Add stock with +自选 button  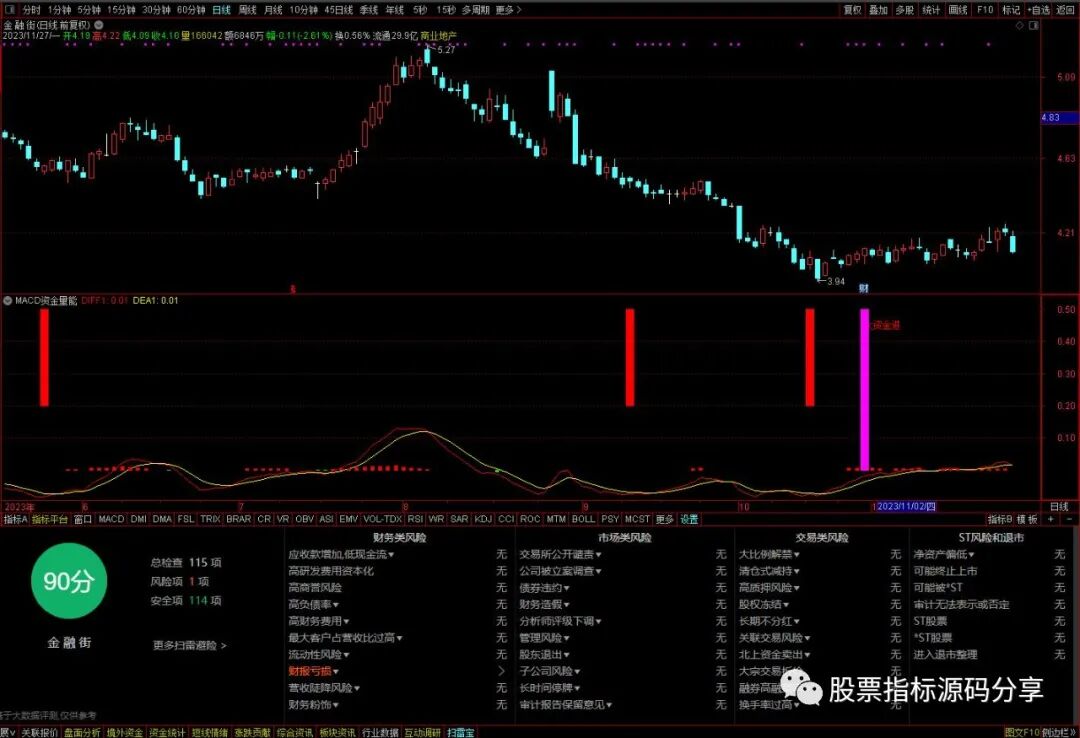click(1038, 10)
